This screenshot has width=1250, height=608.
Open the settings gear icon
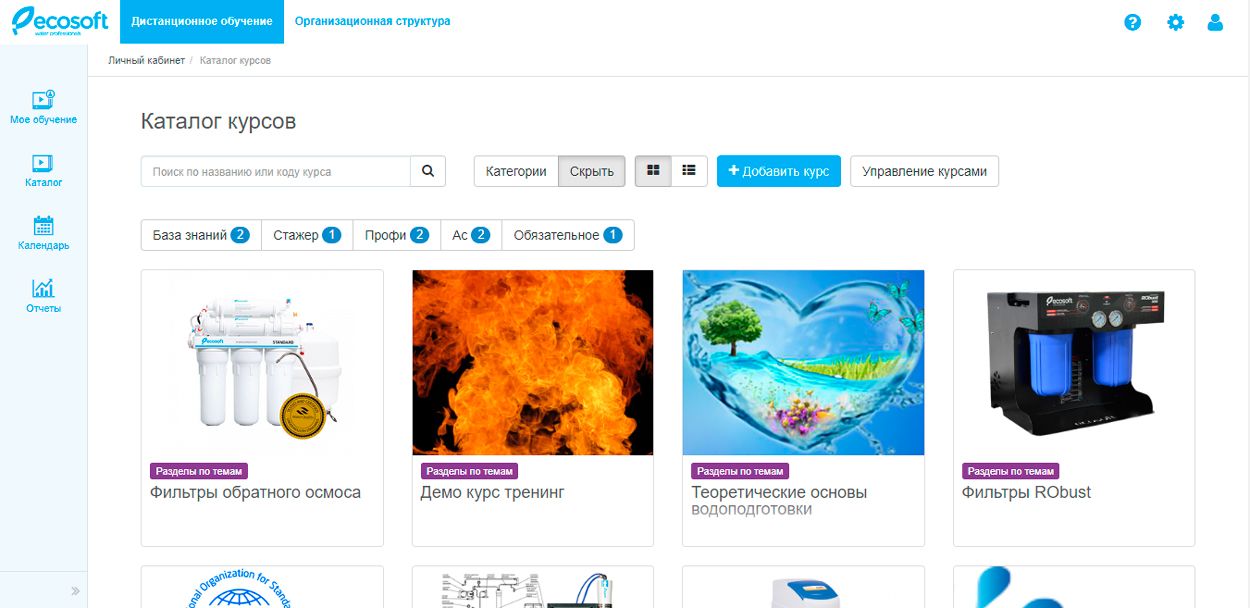1175,22
